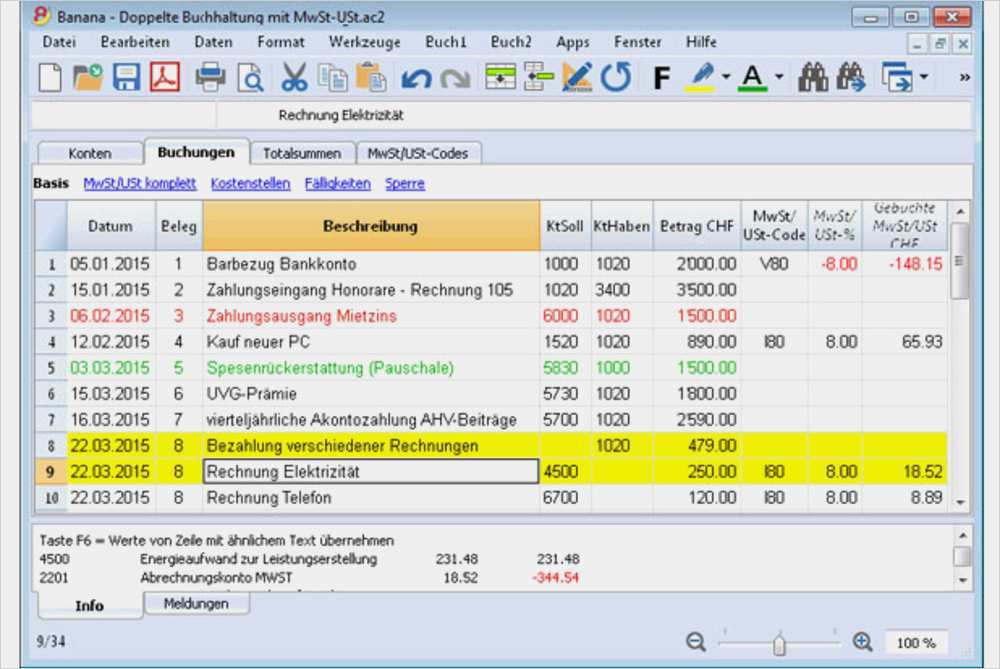The height and width of the screenshot is (669, 1000).
Task: Export to PDF using the toolbar icon
Action: coord(164,77)
